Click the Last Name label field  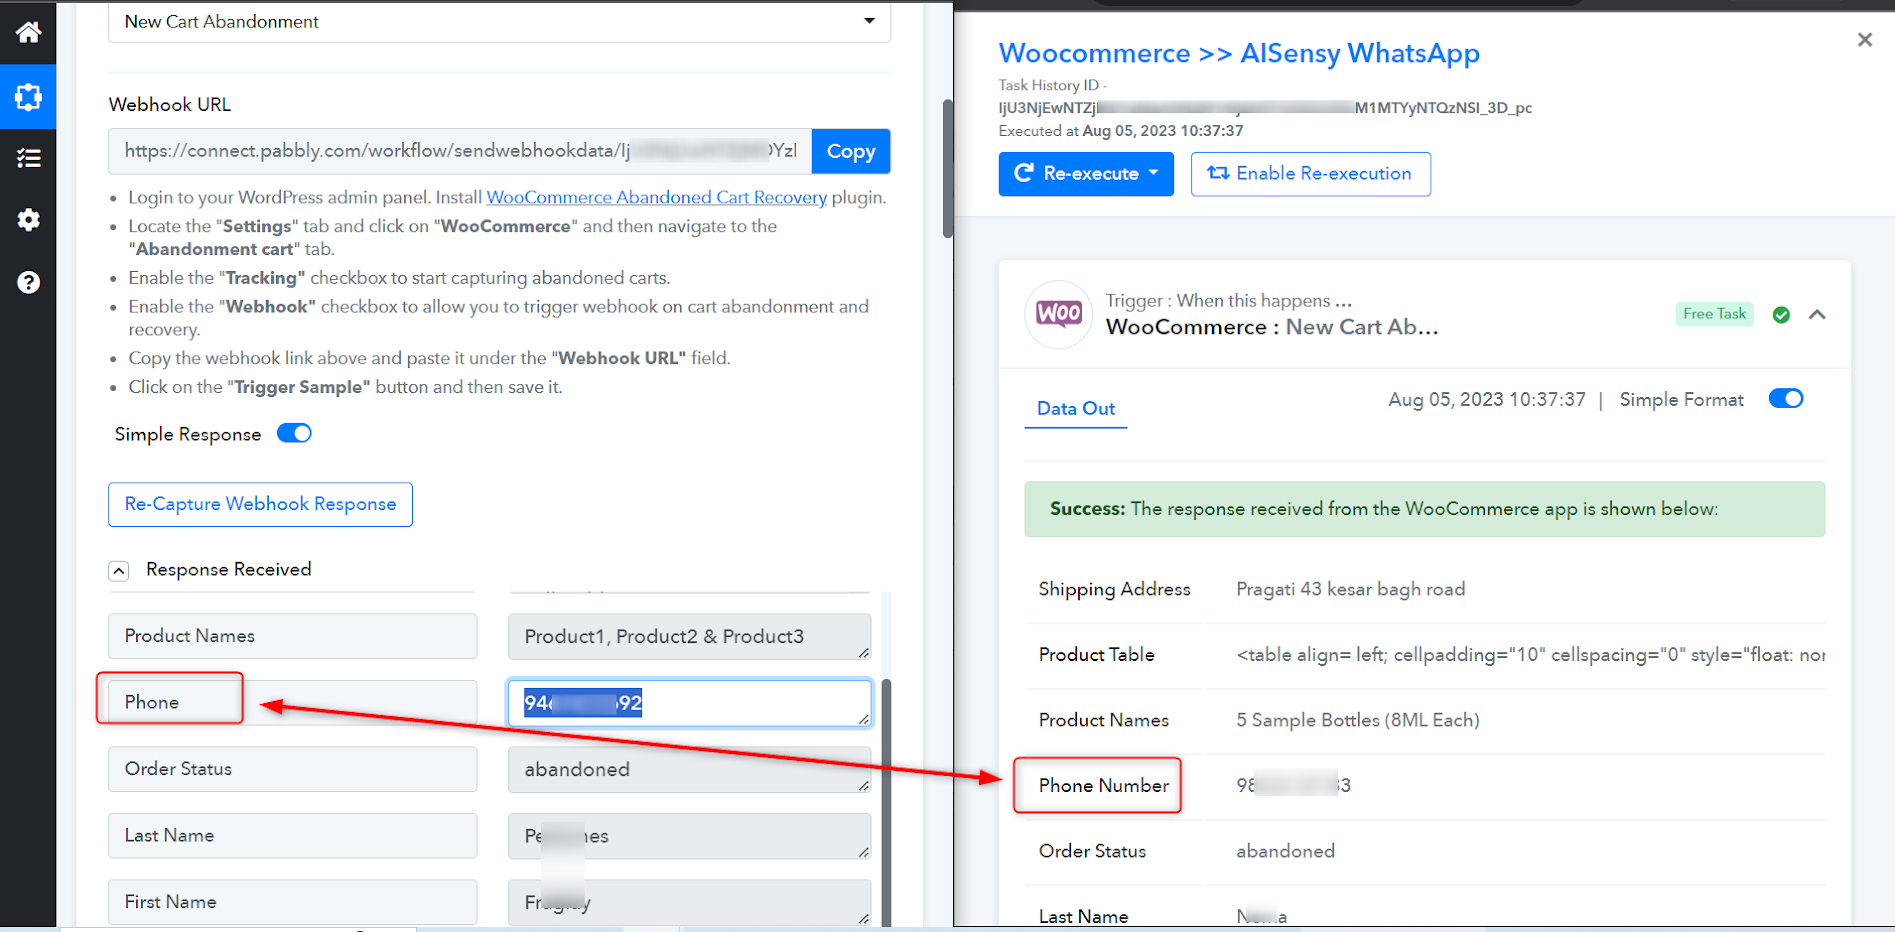click(292, 835)
